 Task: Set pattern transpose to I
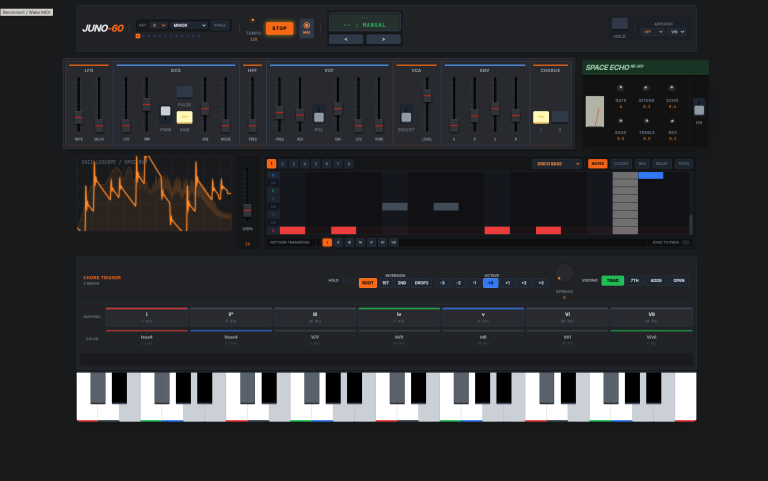coord(327,242)
